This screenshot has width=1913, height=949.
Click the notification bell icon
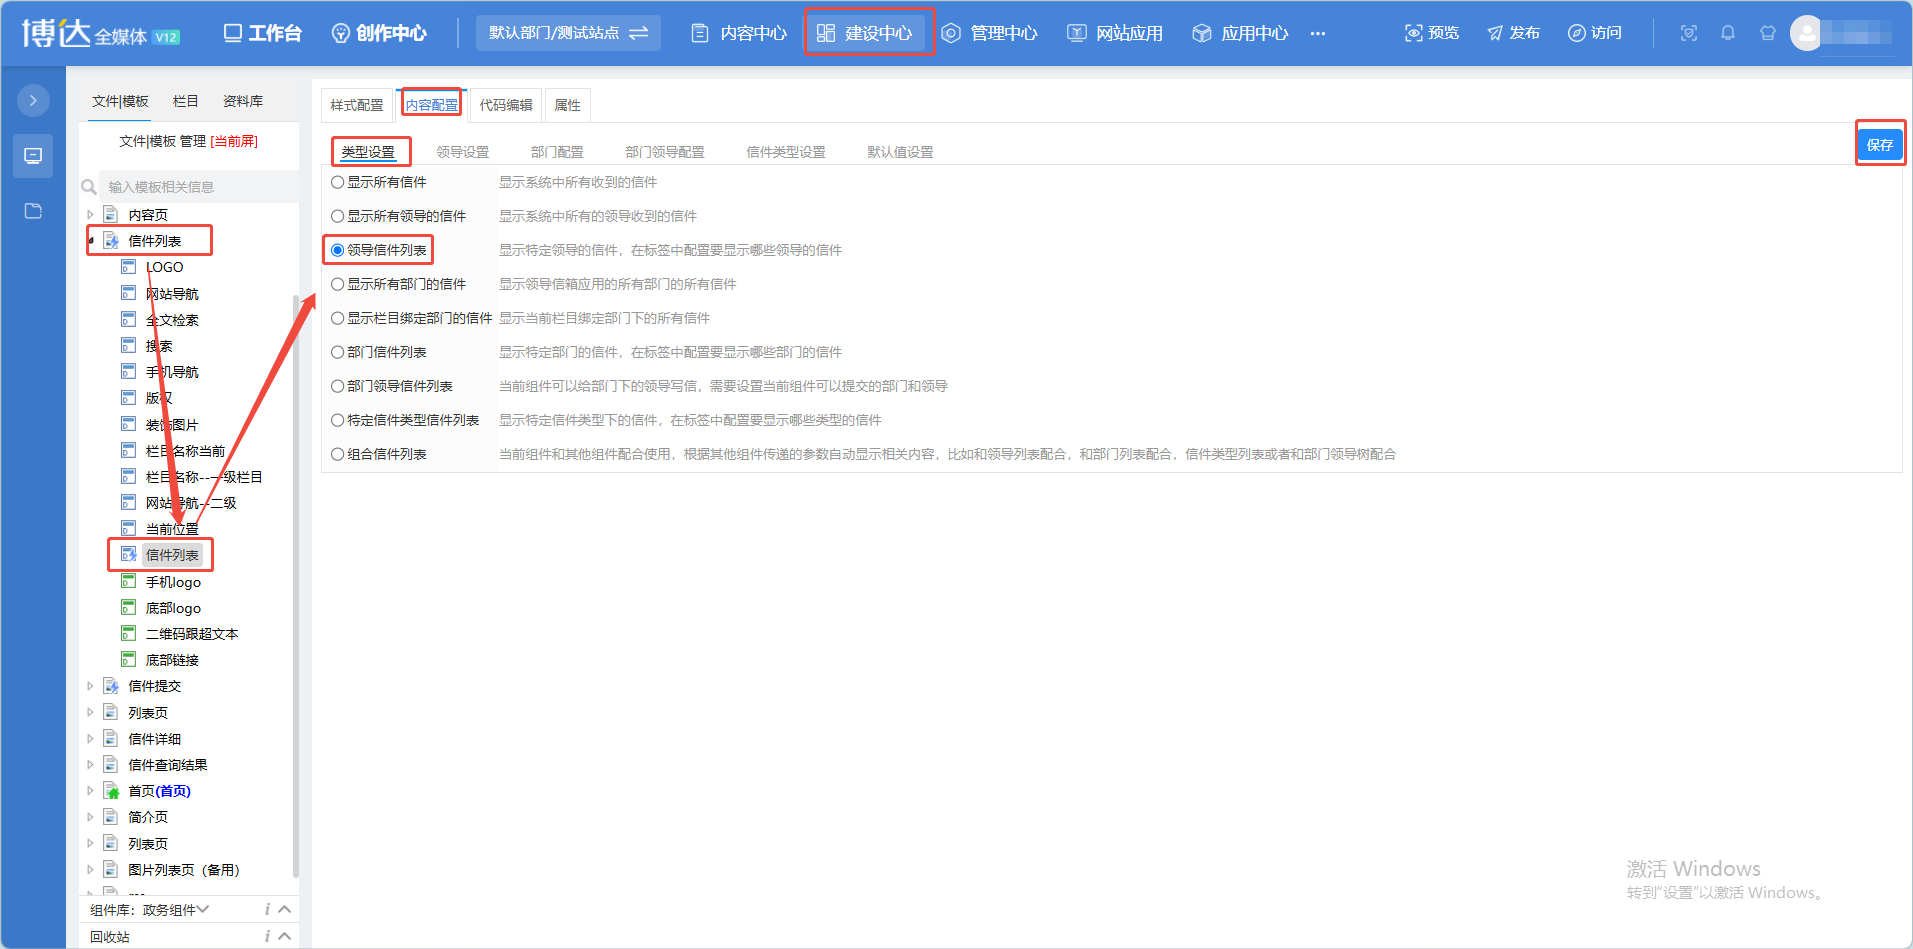tap(1728, 33)
